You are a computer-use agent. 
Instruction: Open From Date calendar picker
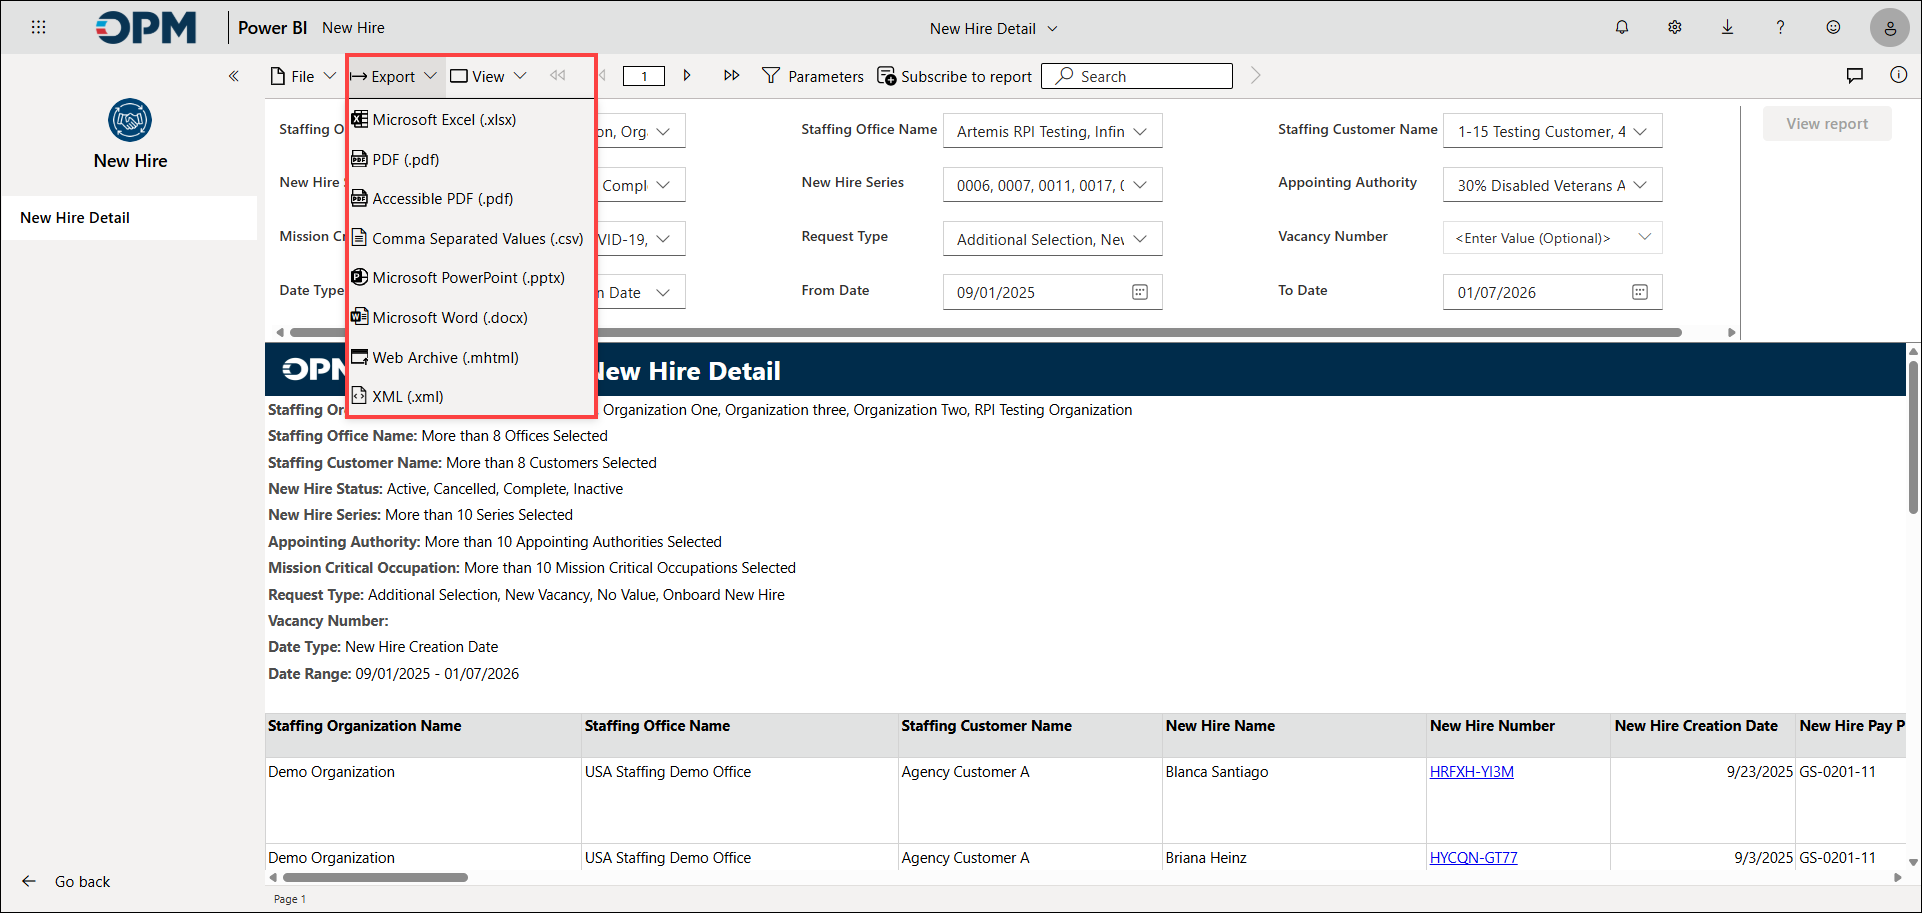(1140, 292)
